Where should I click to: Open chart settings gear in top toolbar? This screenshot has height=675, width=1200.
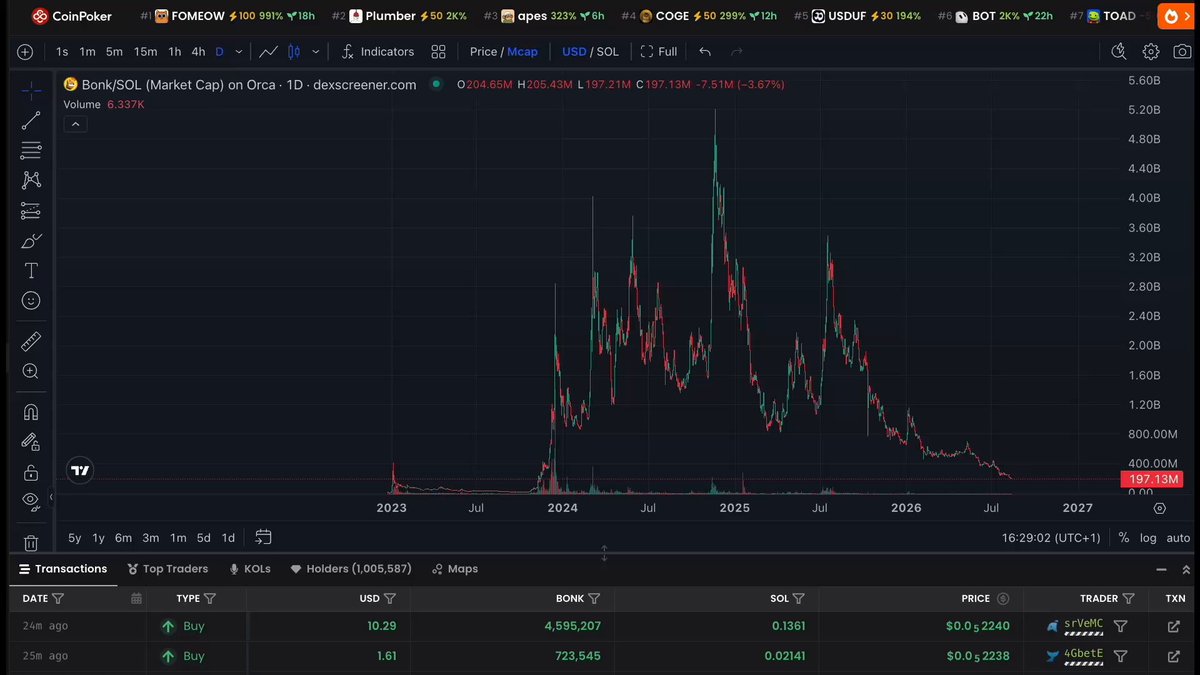pos(1151,52)
